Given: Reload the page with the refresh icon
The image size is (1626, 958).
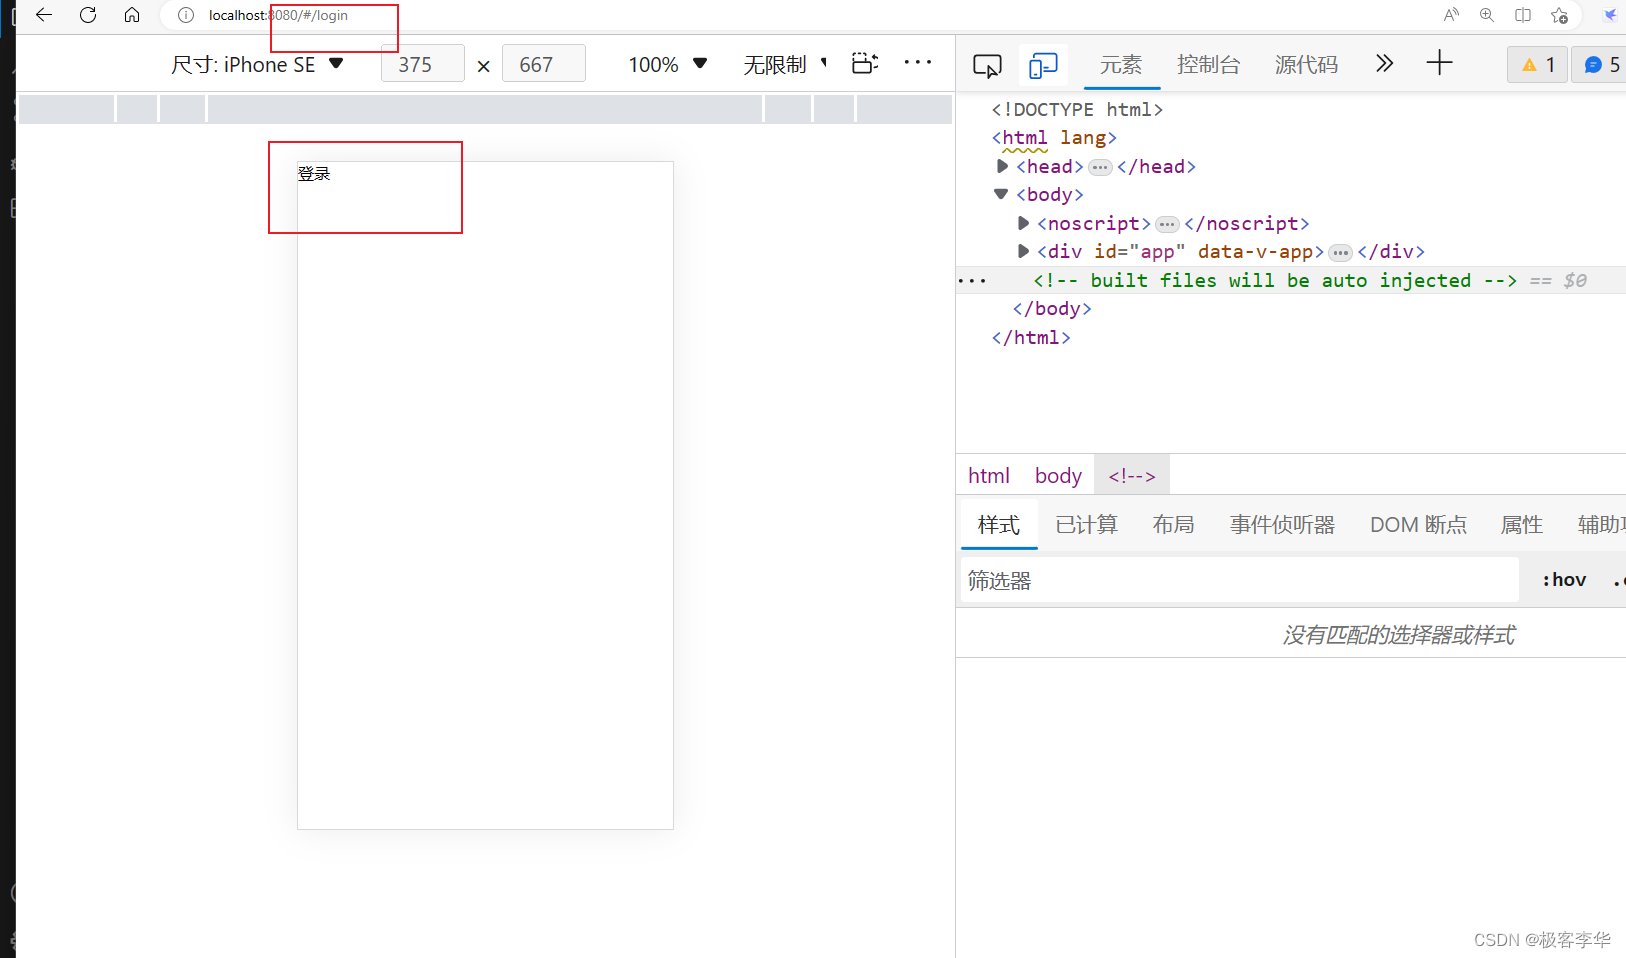Looking at the screenshot, I should click(x=88, y=15).
